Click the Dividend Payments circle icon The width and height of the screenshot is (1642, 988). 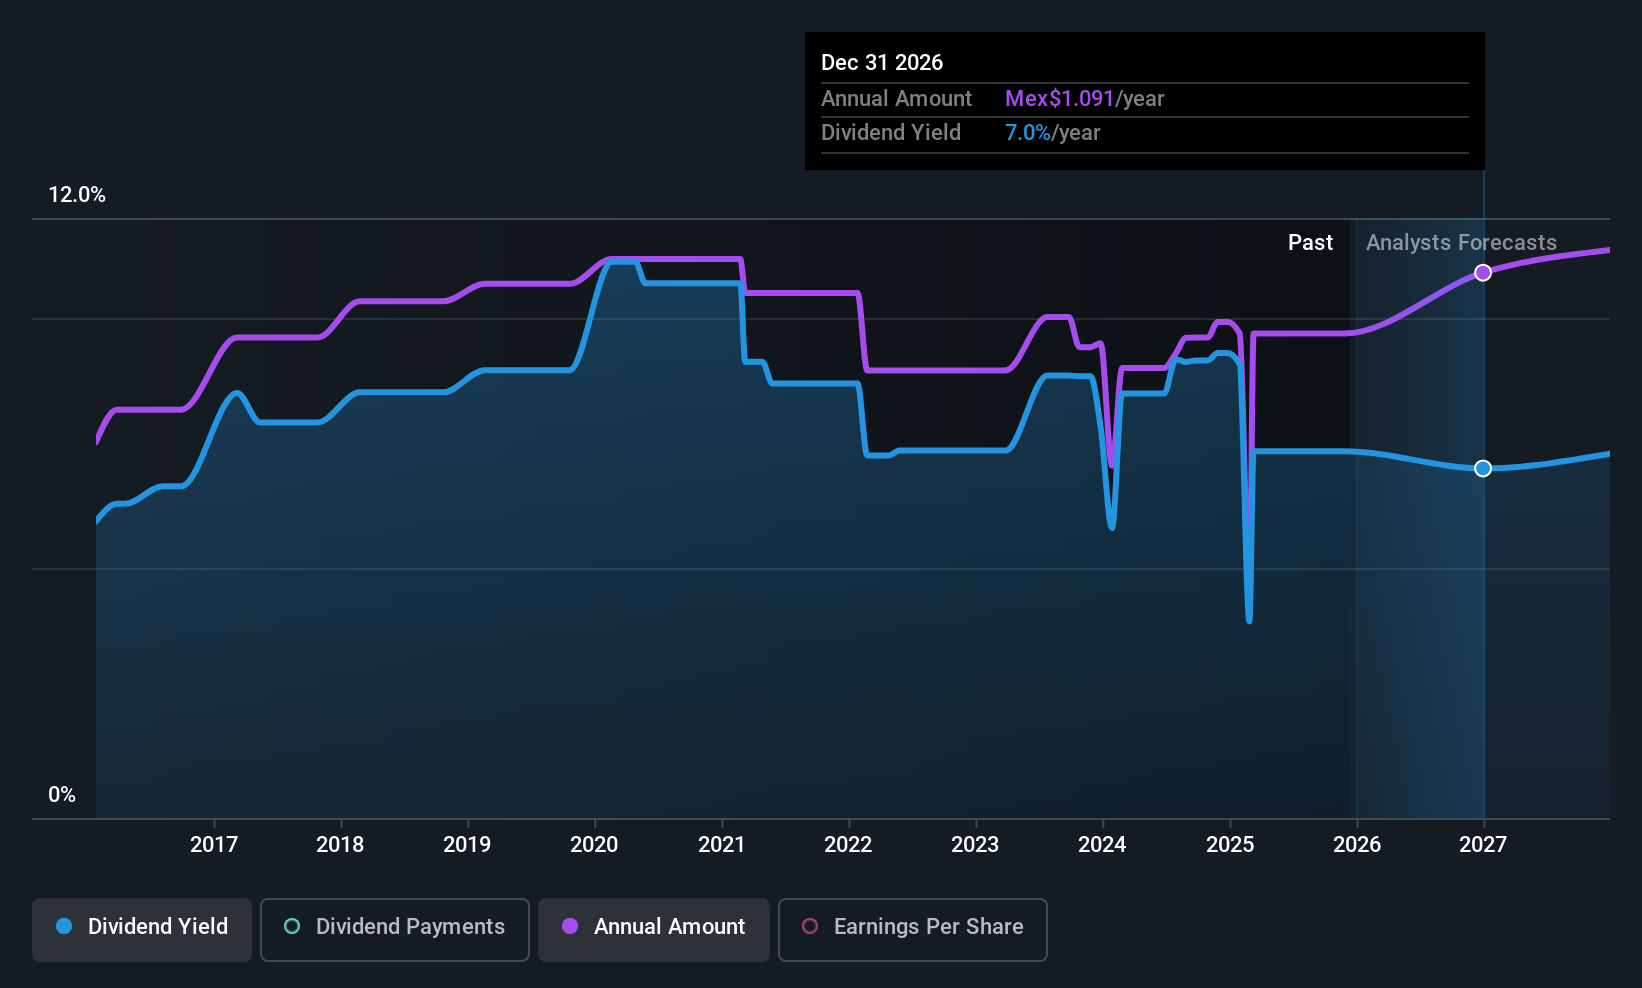(x=291, y=927)
